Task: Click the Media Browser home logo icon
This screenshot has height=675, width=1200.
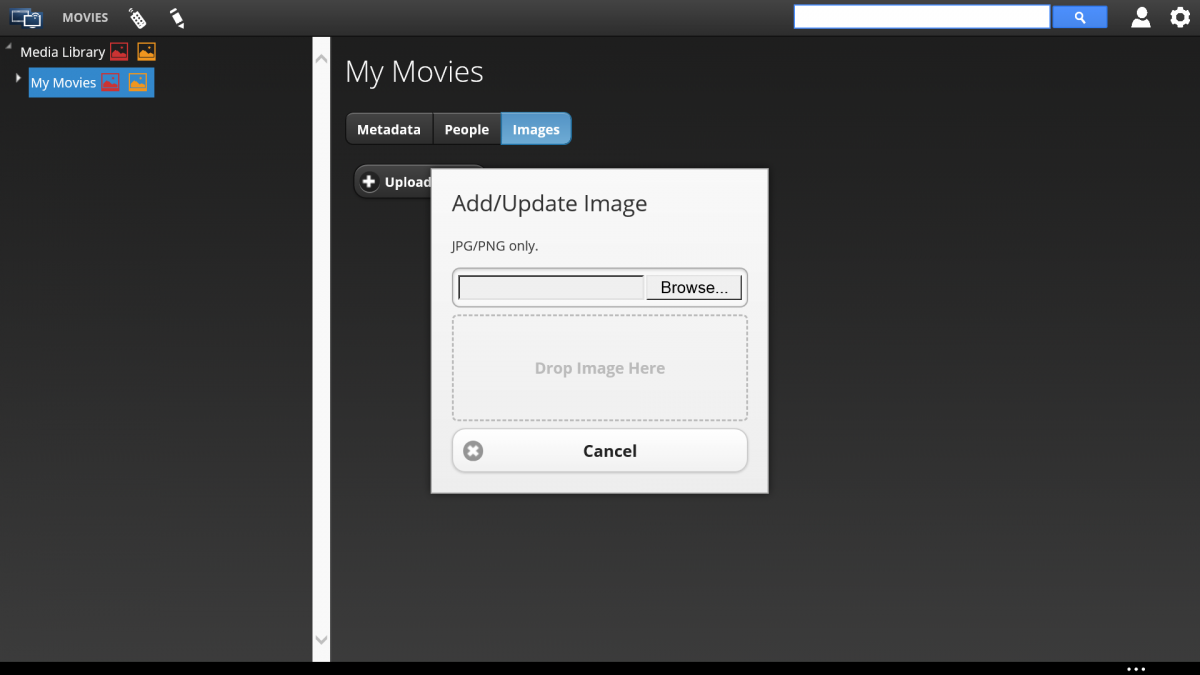Action: coord(27,17)
